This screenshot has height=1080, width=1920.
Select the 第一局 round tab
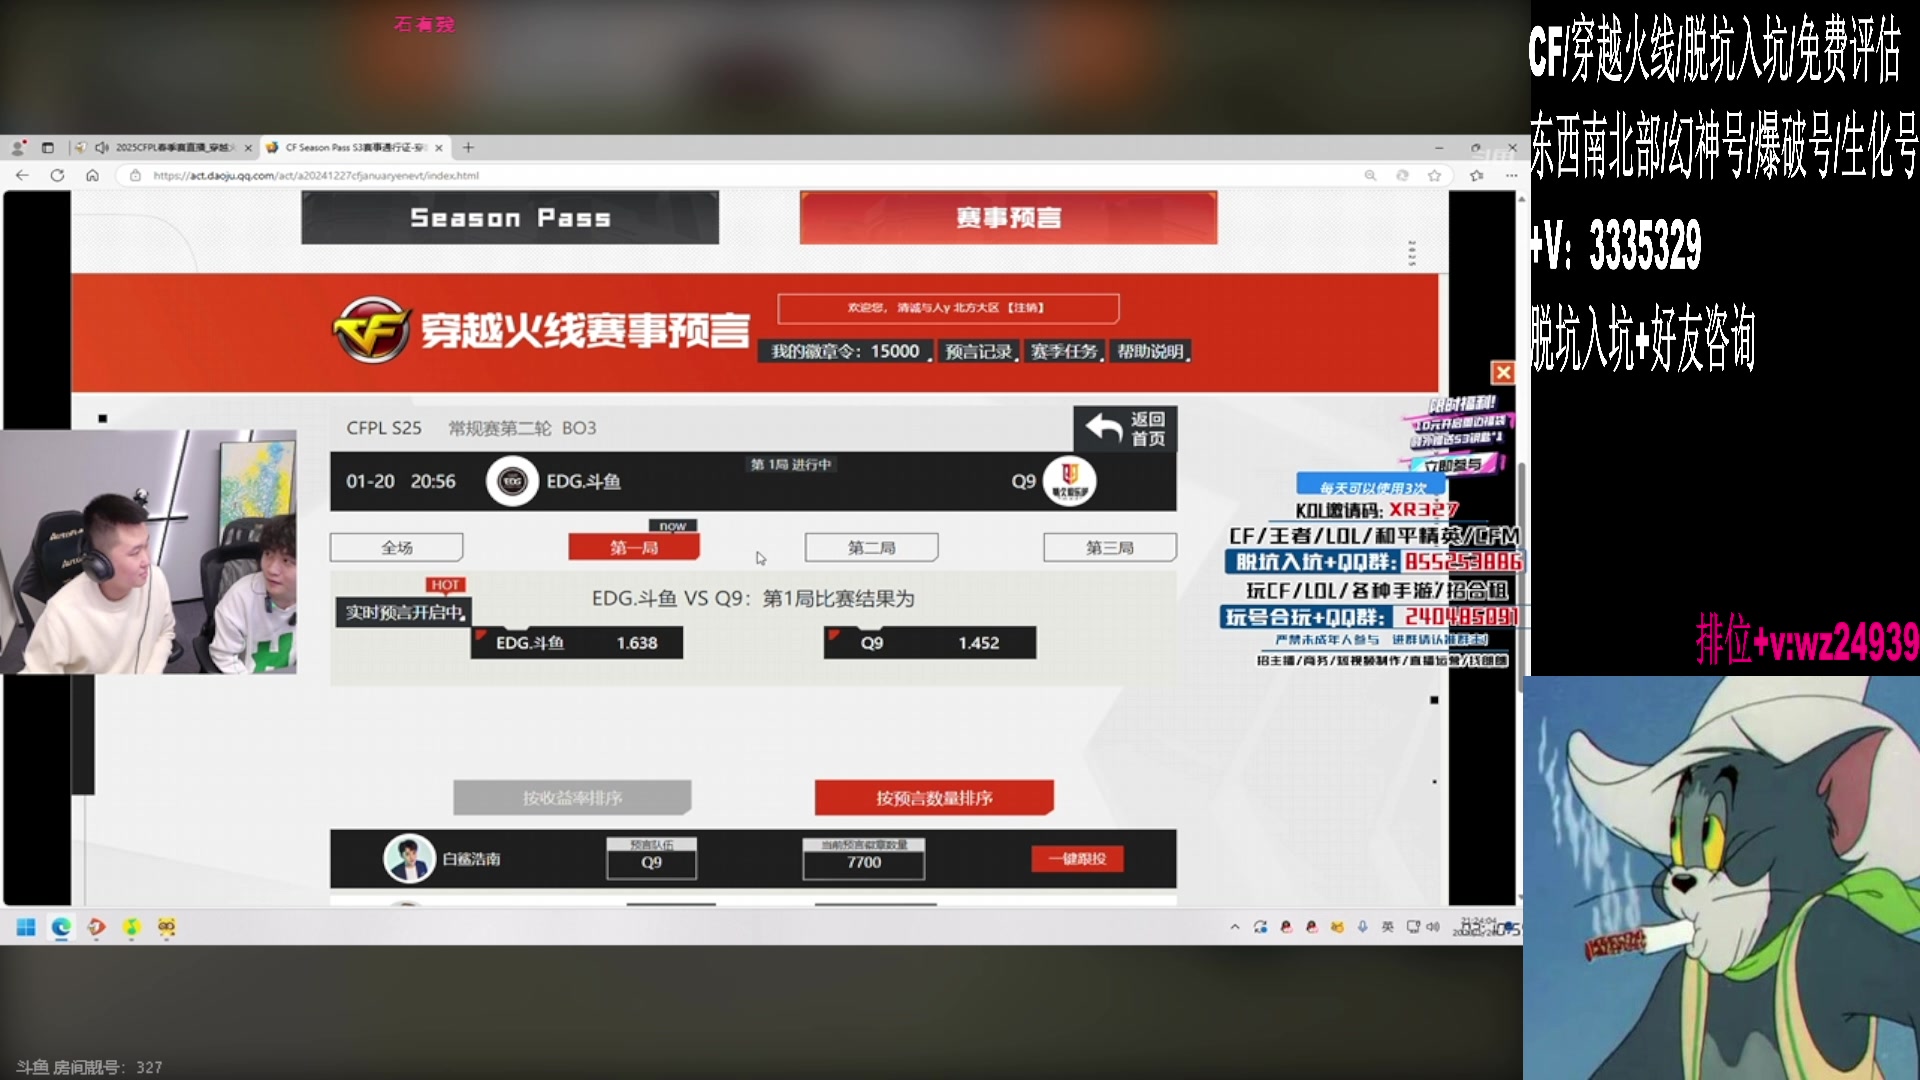[634, 548]
